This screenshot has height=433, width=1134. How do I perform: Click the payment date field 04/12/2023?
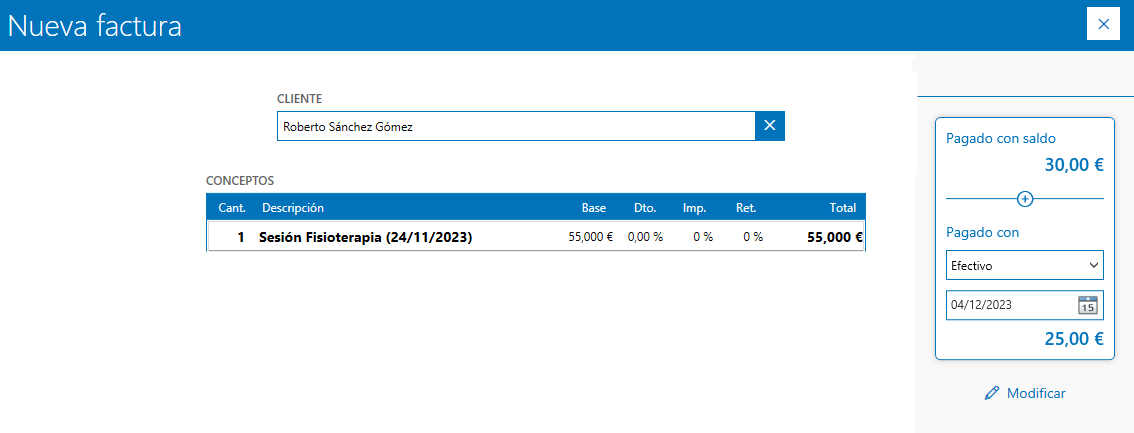click(x=1008, y=306)
